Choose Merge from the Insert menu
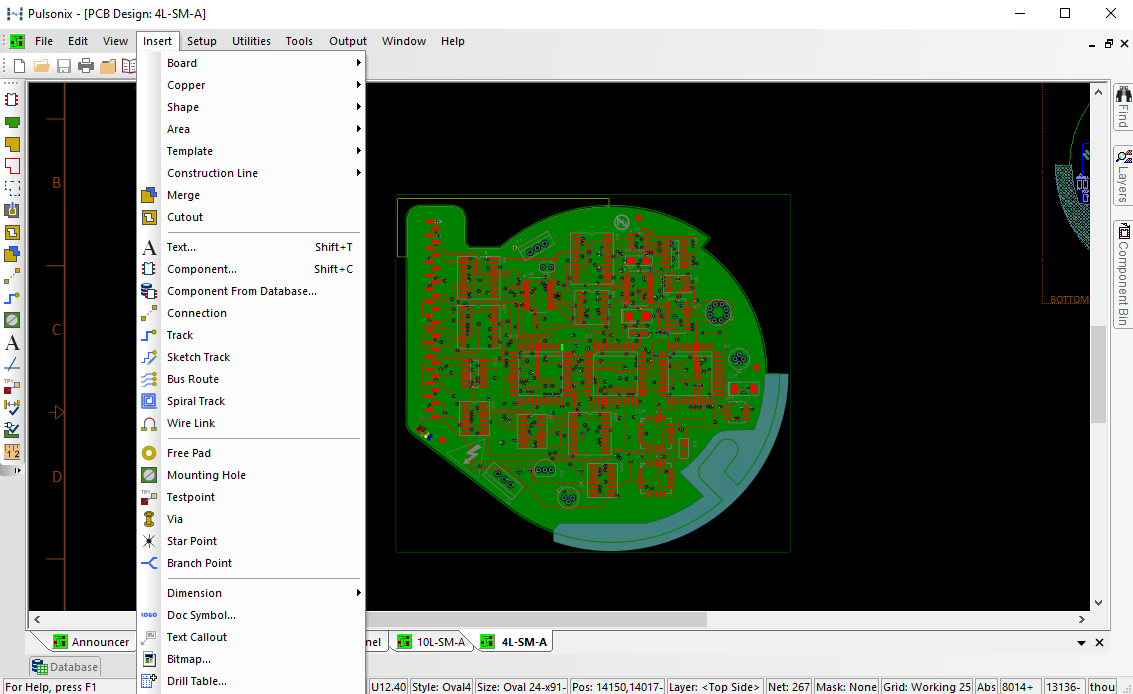Screen dimensions: 1133x694 click(251, 195)
